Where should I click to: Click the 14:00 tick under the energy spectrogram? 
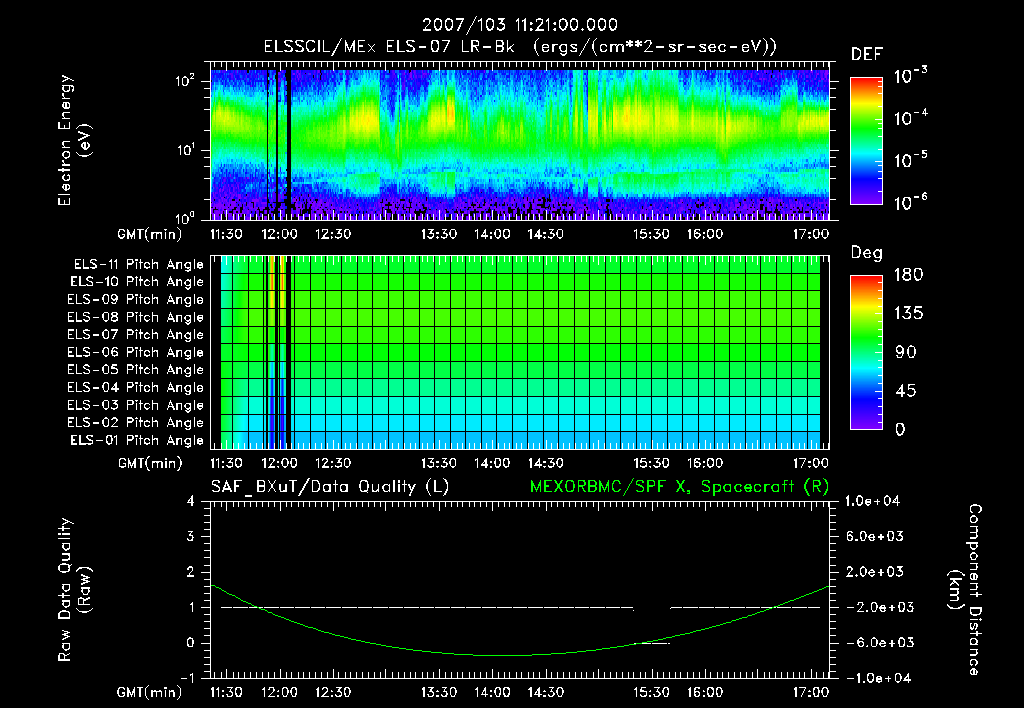click(x=491, y=234)
